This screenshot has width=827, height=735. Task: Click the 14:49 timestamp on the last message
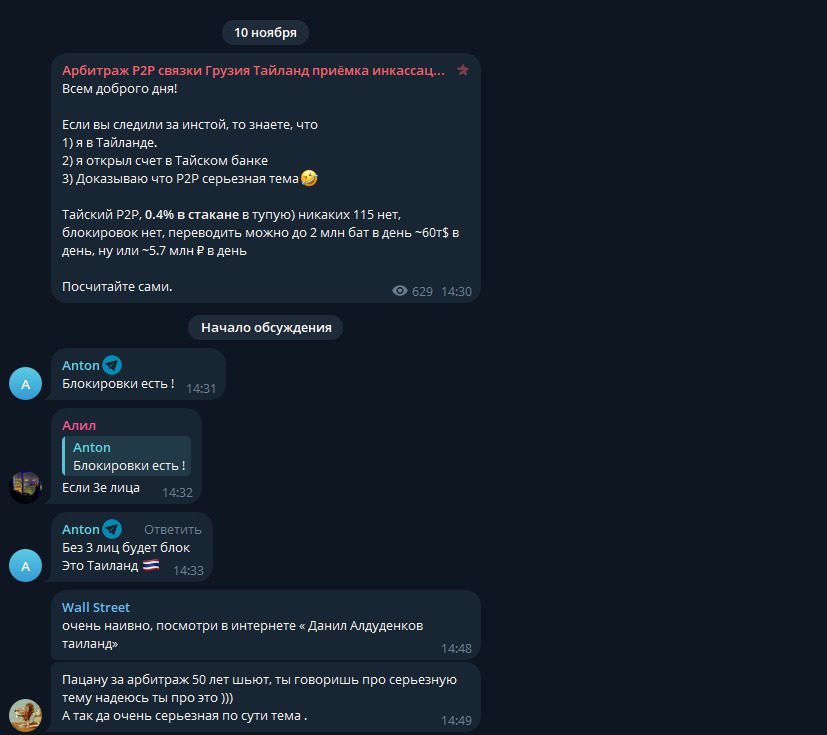pos(456,720)
